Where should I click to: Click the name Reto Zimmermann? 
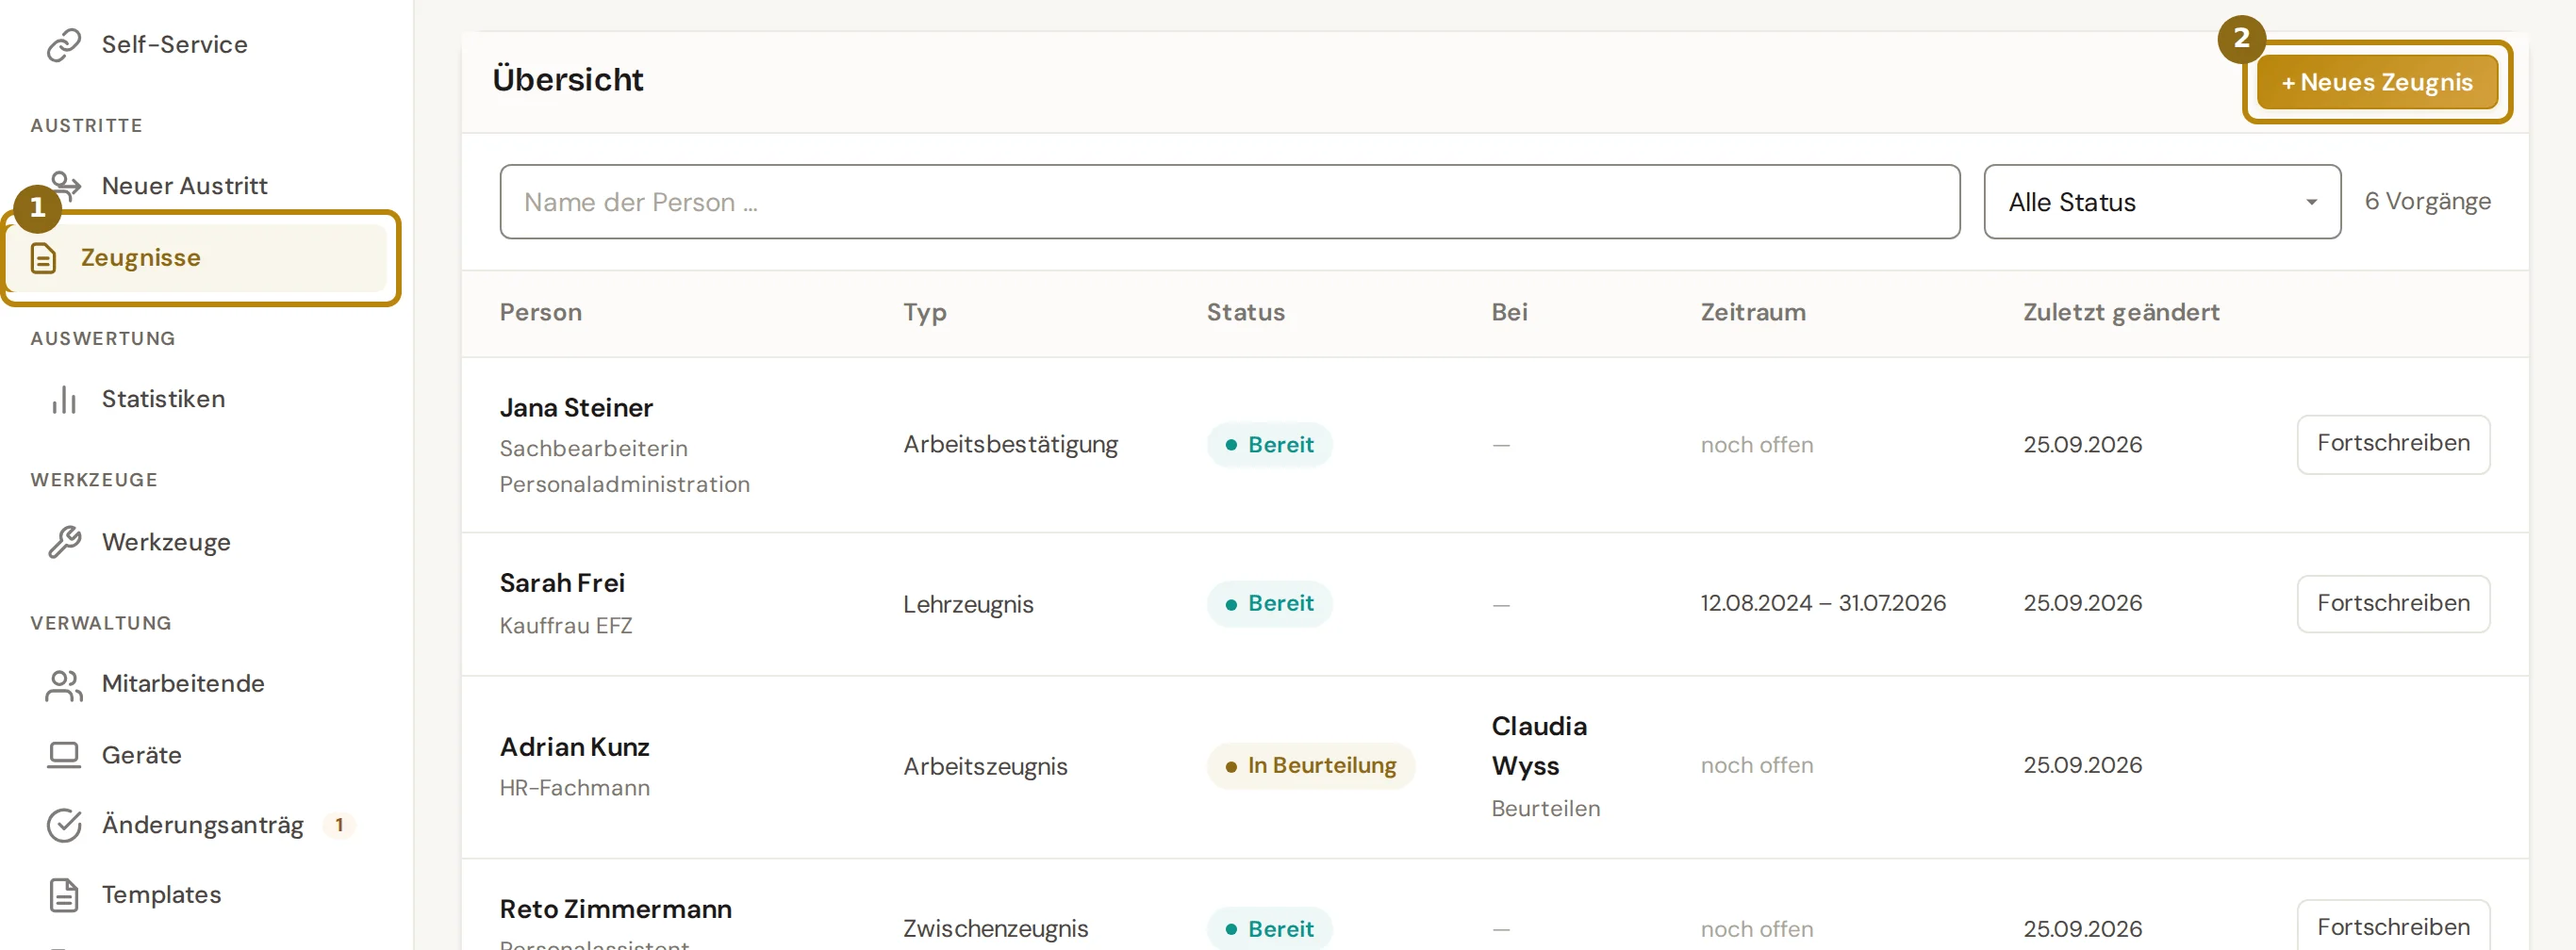click(615, 909)
